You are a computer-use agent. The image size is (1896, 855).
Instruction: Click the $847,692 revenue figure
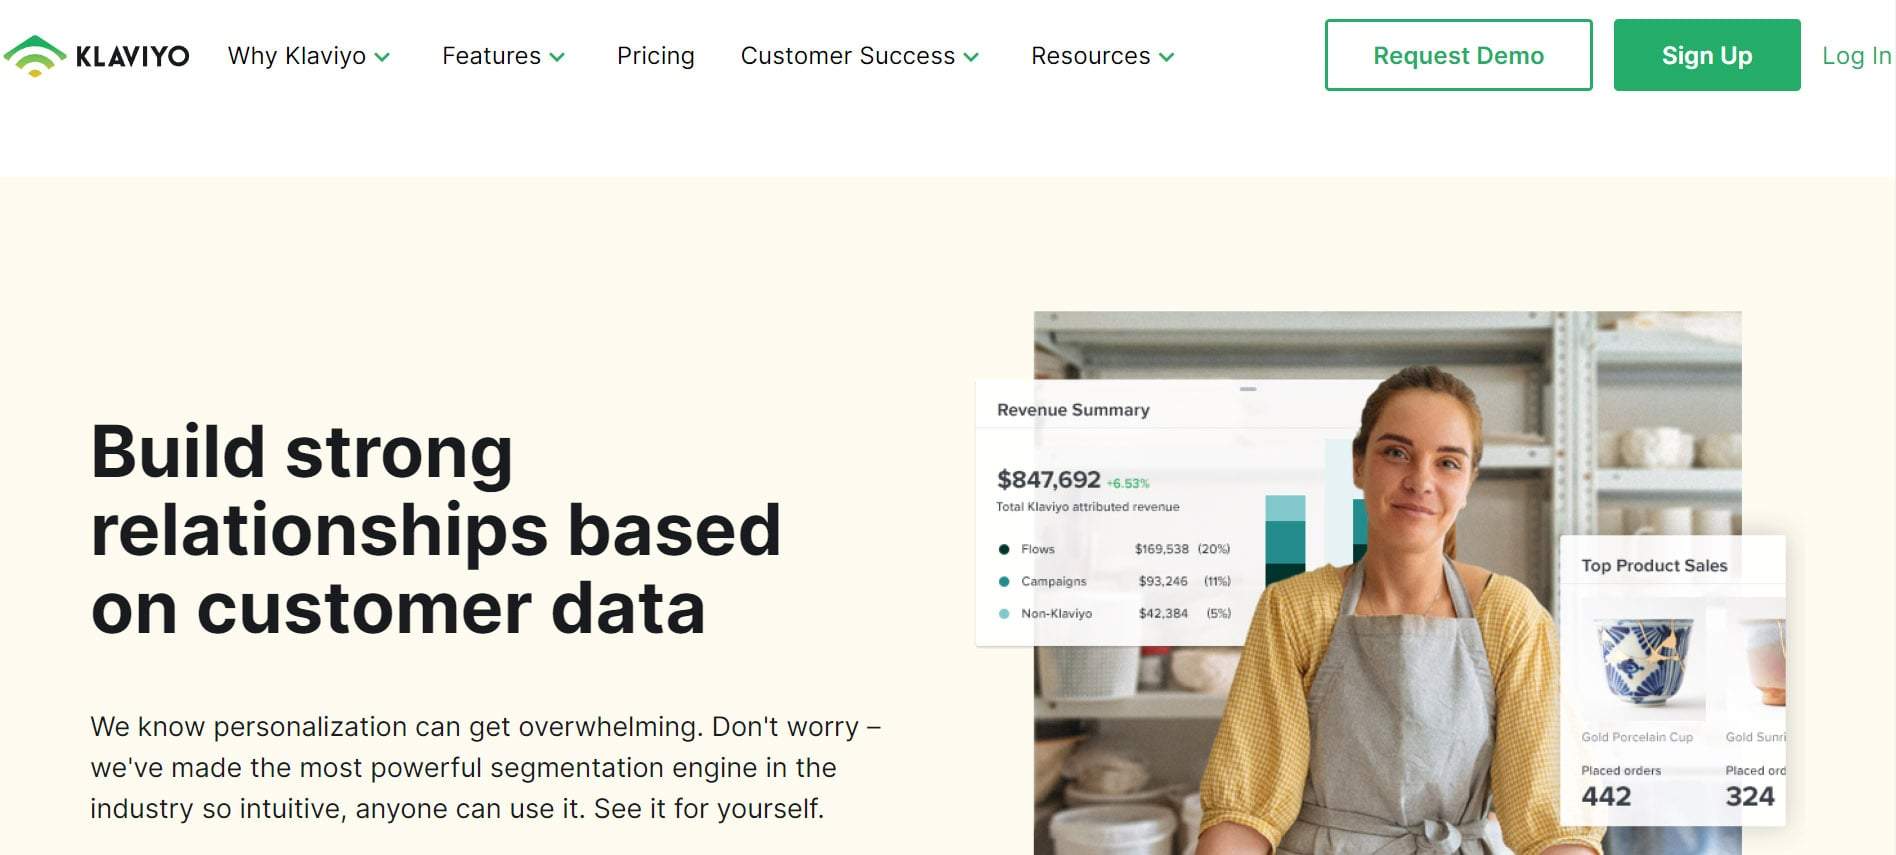click(1048, 480)
